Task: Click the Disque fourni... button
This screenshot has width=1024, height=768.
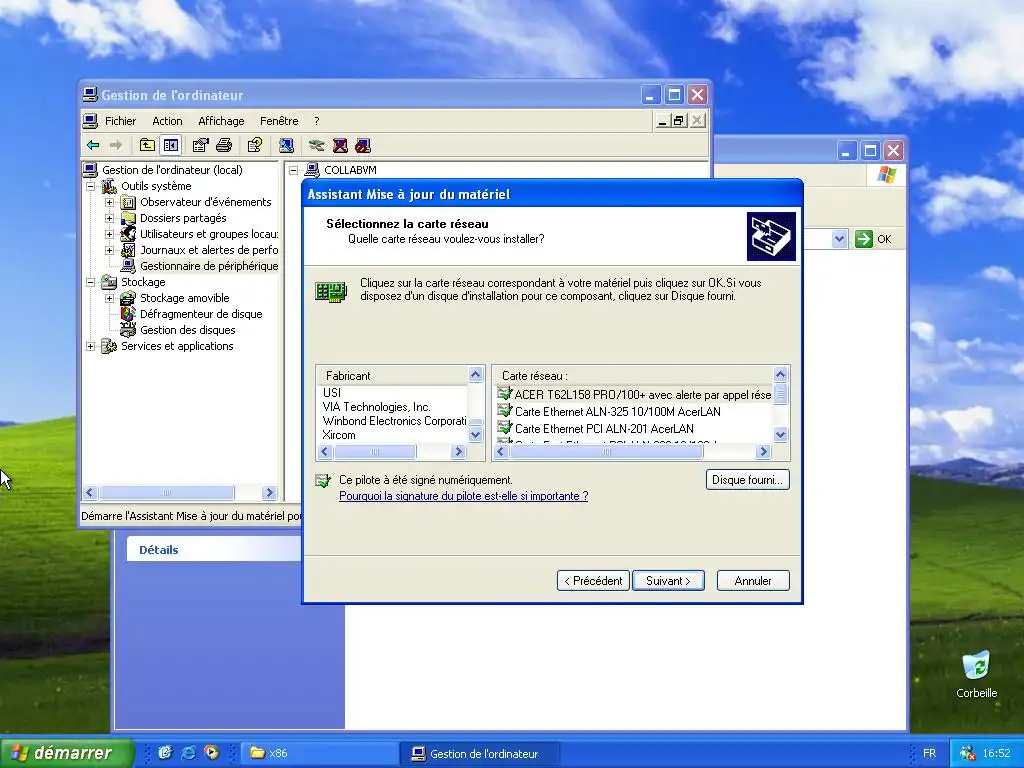Action: tap(747, 480)
